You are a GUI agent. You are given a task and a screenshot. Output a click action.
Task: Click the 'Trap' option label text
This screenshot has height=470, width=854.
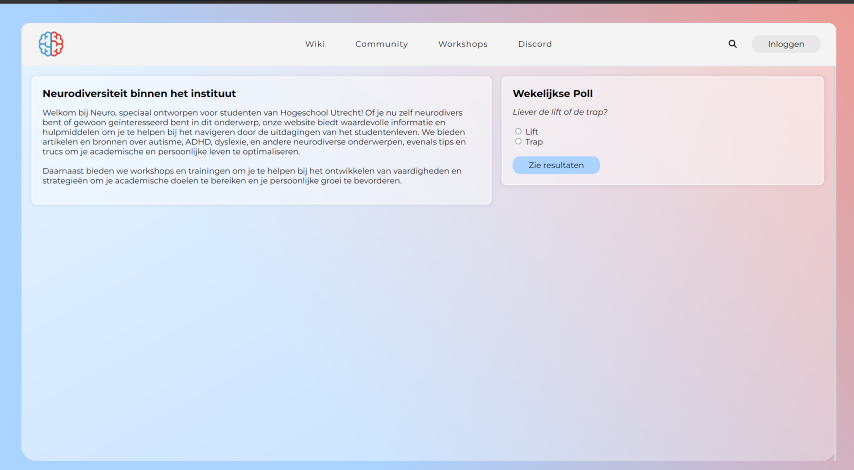pos(533,141)
